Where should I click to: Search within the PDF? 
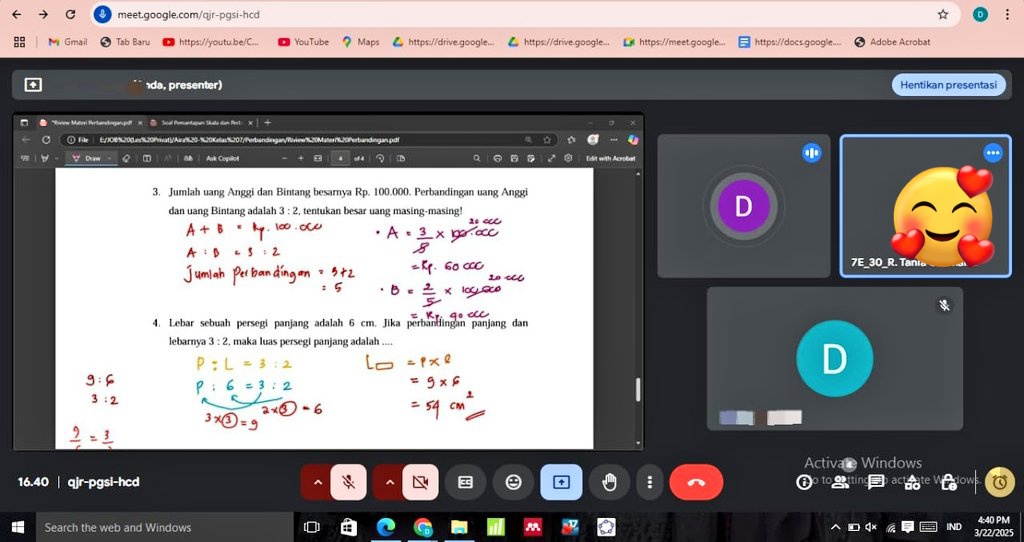(477, 158)
